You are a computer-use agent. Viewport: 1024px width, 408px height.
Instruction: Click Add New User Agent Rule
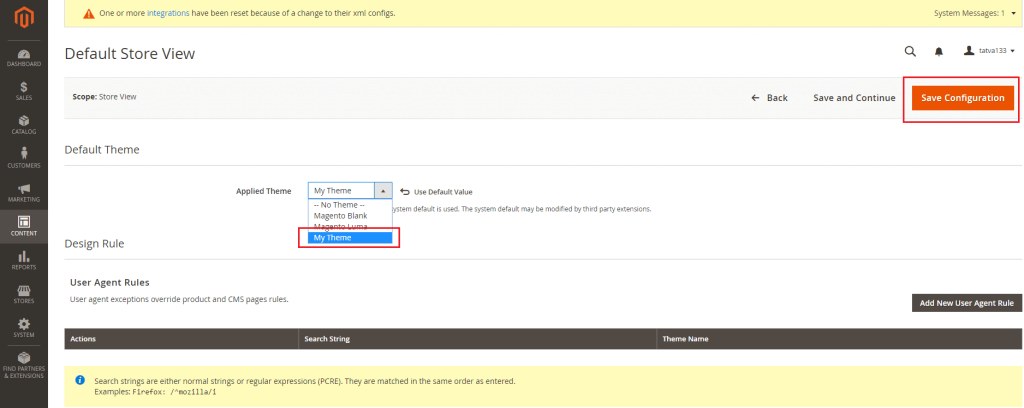(x=966, y=303)
